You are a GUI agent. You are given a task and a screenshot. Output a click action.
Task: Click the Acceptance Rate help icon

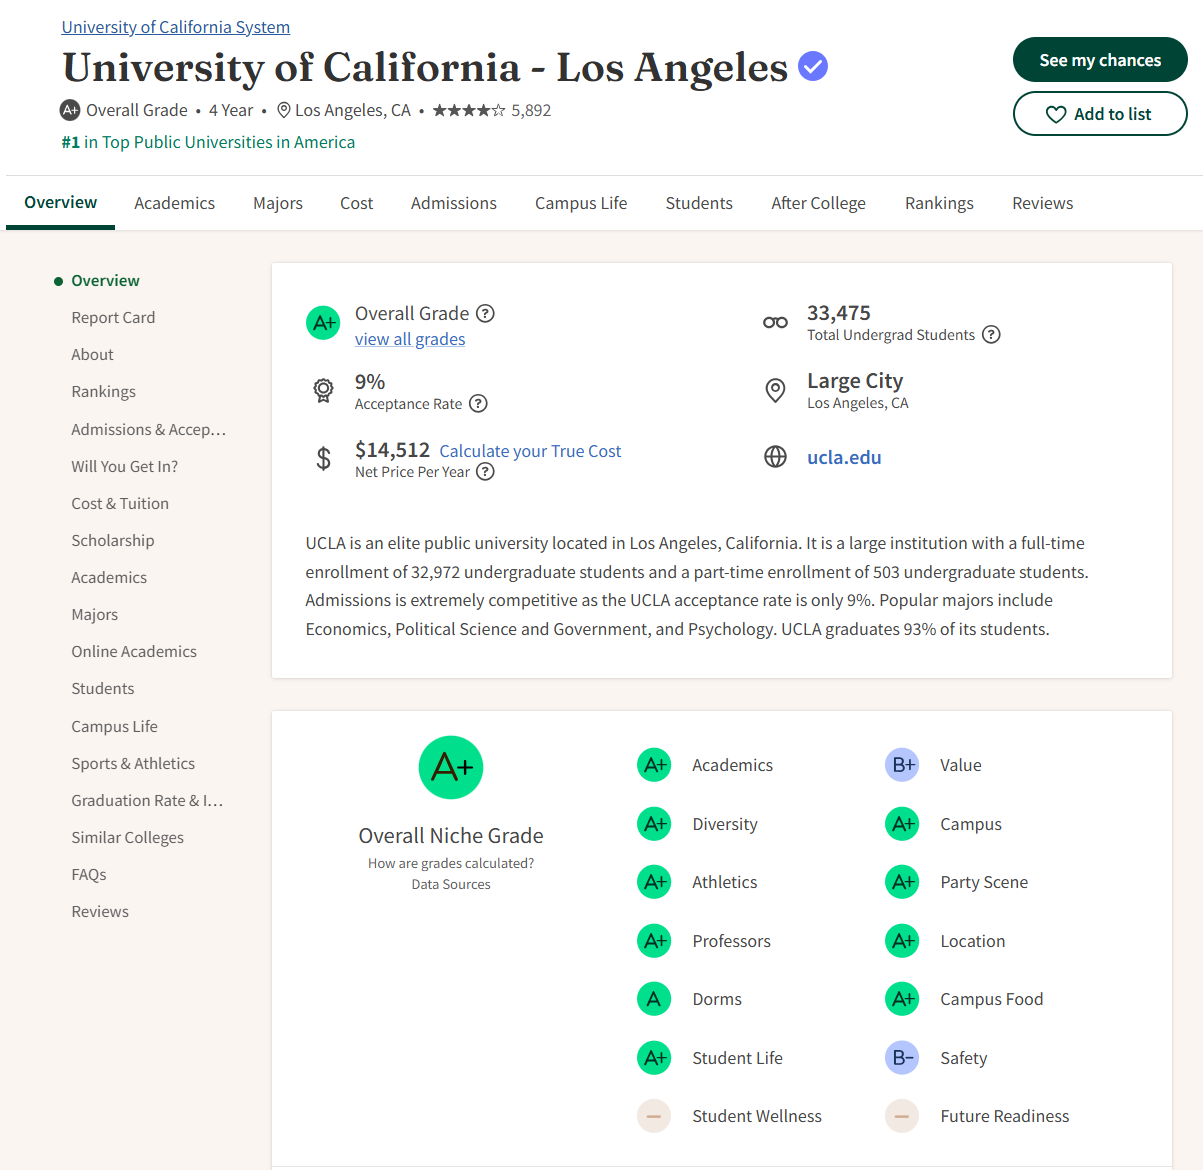[478, 404]
